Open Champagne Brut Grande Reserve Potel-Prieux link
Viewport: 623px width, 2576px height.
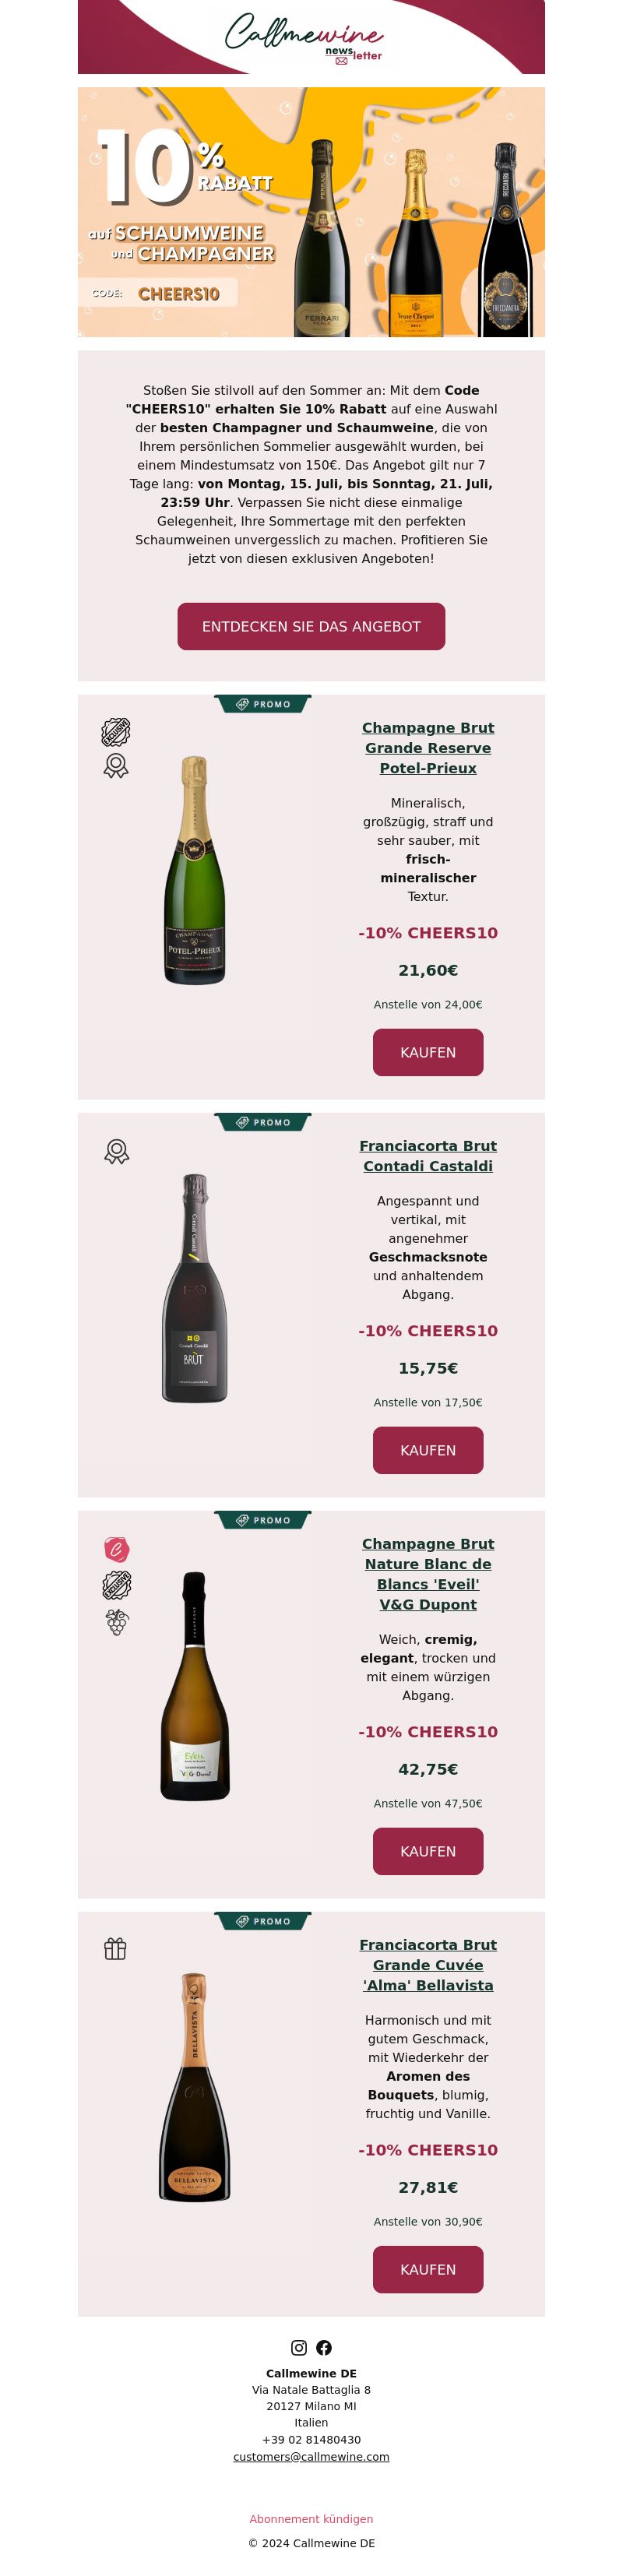tap(428, 748)
